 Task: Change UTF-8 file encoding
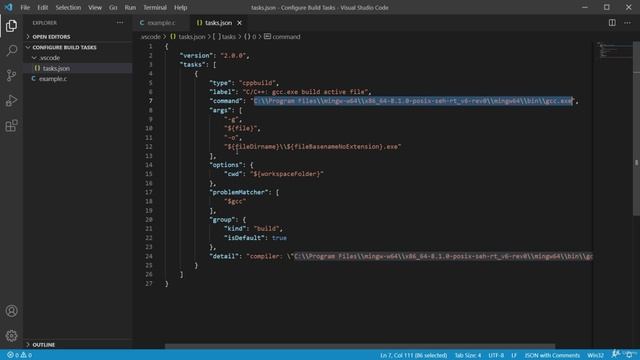pyautogui.click(x=496, y=355)
